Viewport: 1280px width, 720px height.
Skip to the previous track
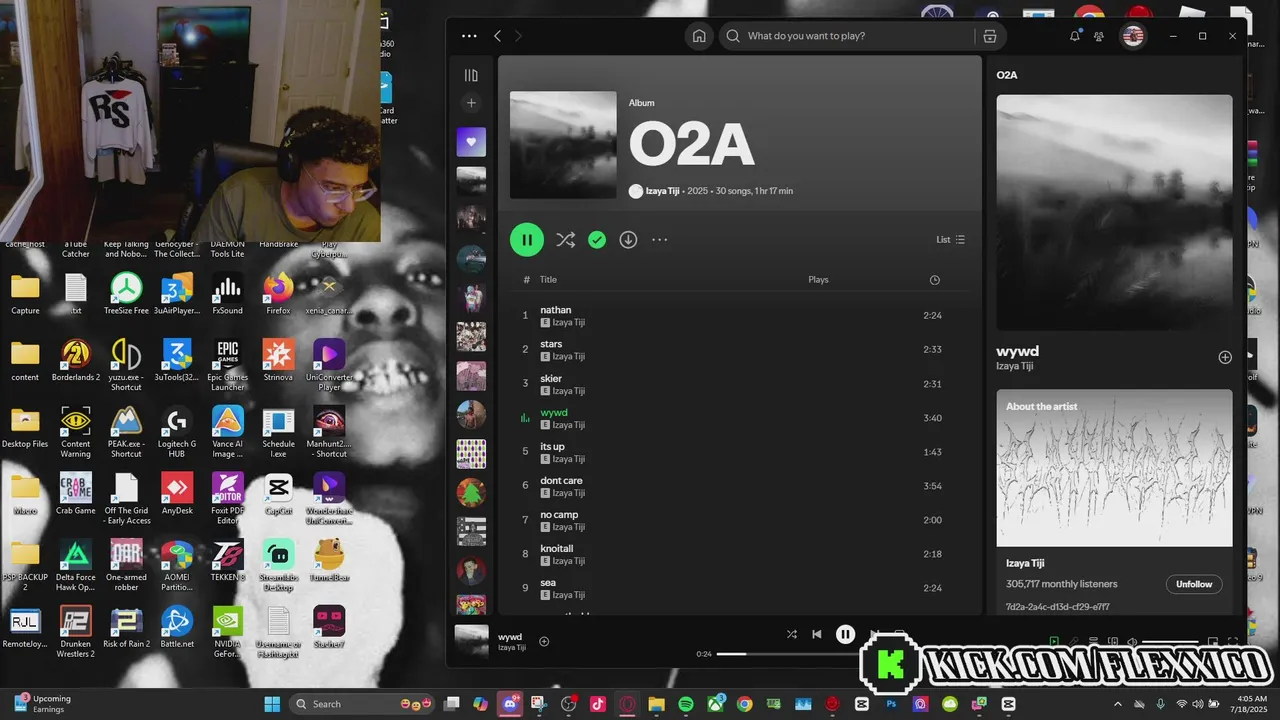[817, 634]
